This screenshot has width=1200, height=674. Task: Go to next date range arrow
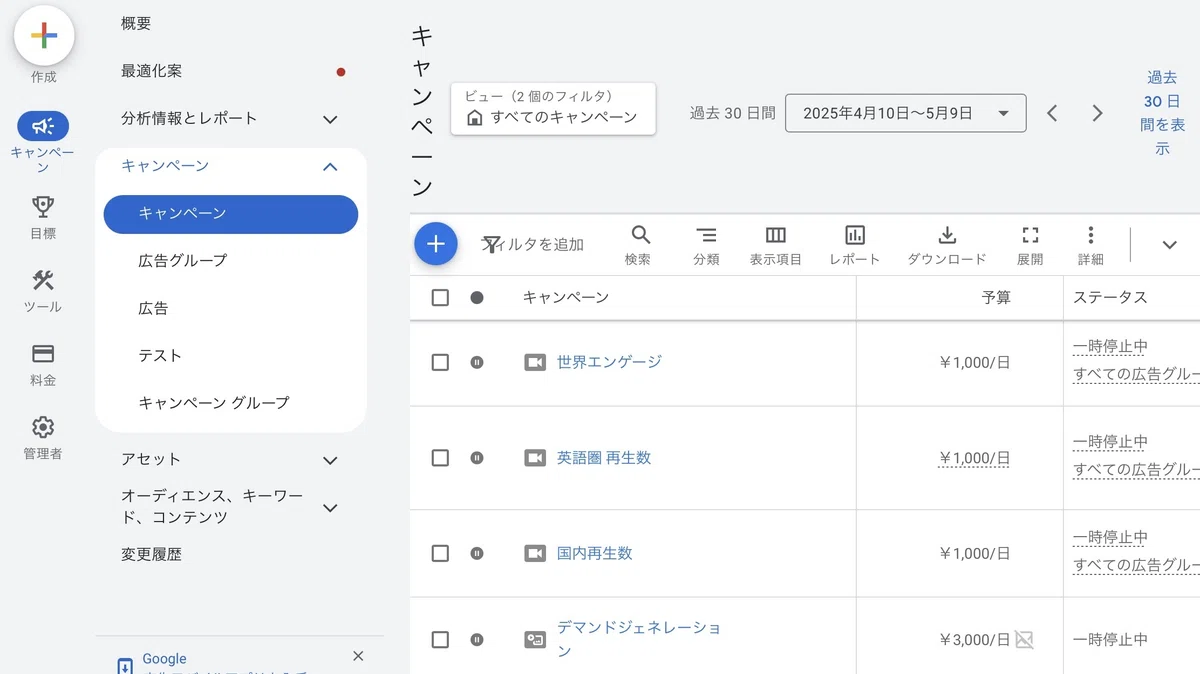coord(1097,113)
